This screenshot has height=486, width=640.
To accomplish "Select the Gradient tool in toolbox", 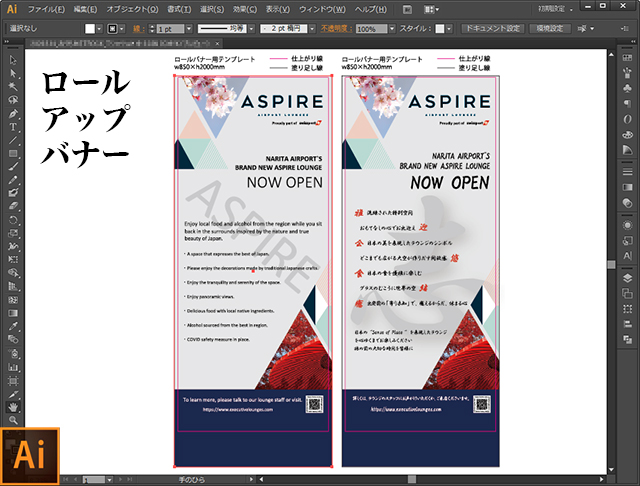I will click(13, 313).
